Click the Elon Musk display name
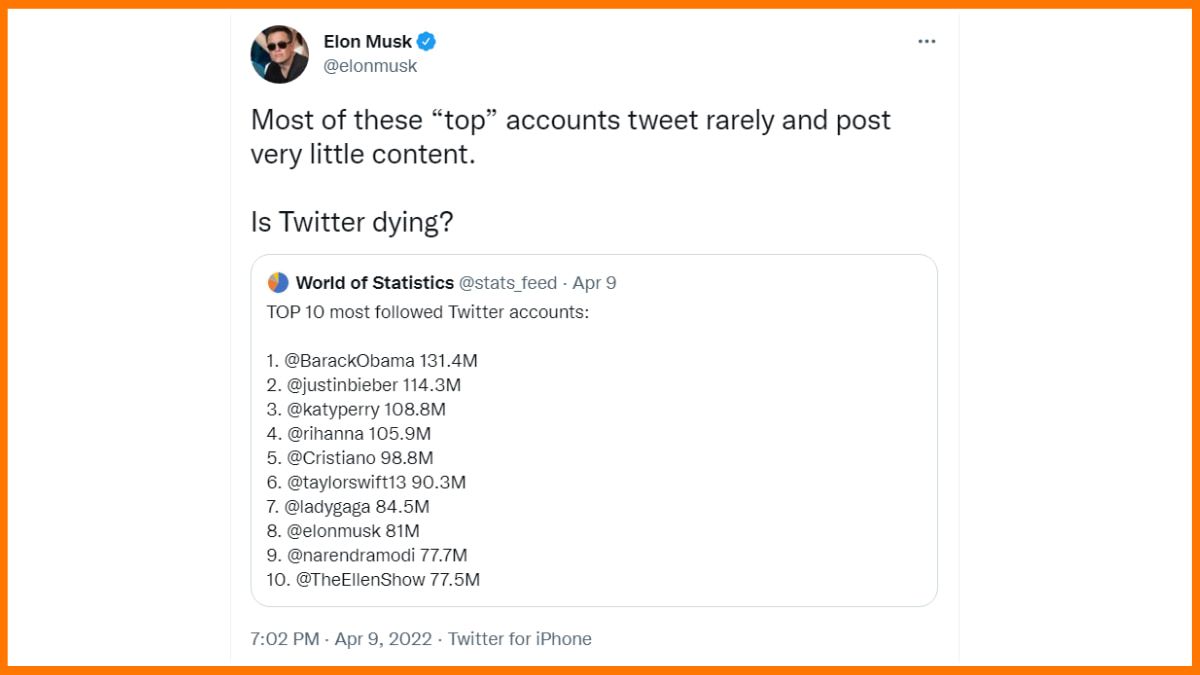 [369, 41]
